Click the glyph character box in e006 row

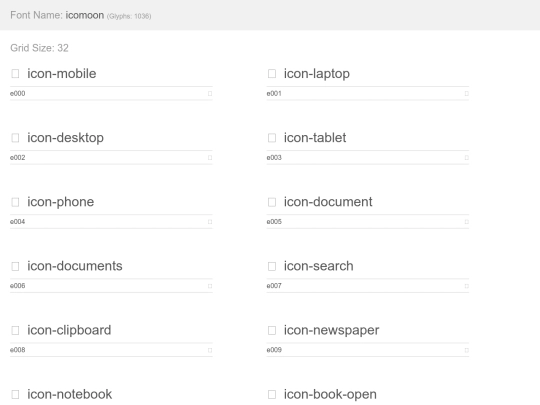tap(210, 286)
